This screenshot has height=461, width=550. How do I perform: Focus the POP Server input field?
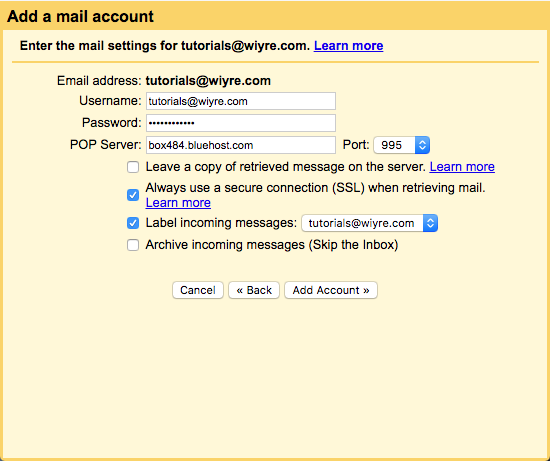pos(241,145)
